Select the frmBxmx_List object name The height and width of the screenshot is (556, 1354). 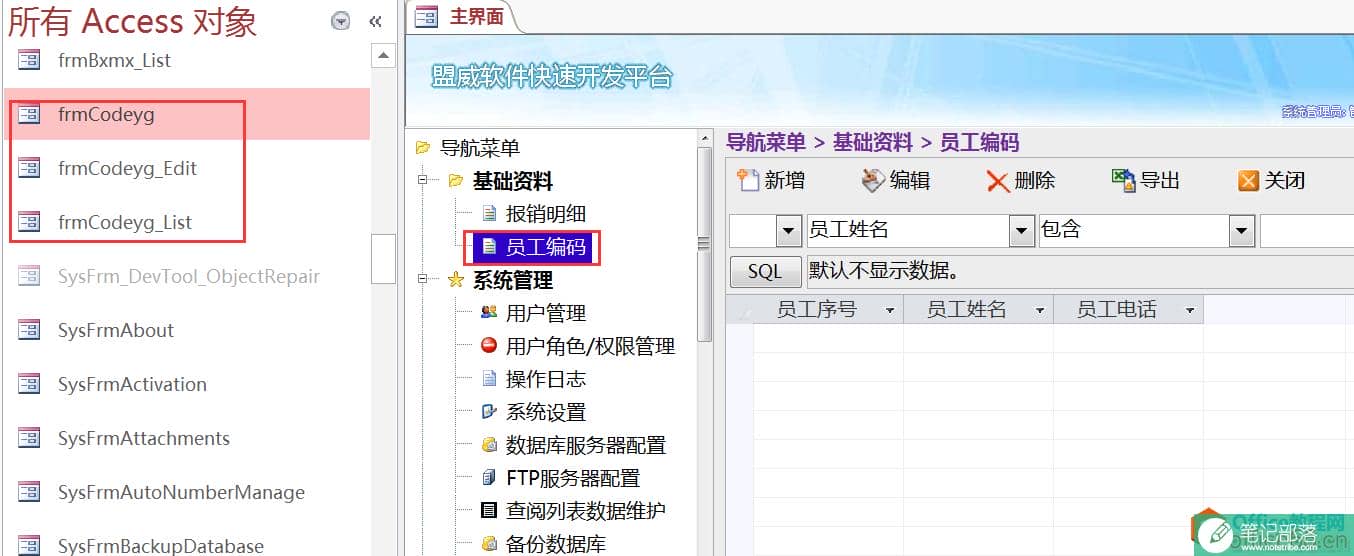[114, 60]
